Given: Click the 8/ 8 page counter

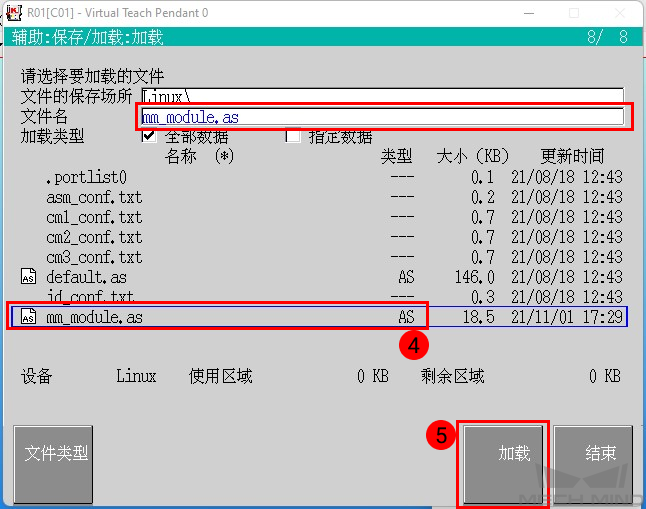Looking at the screenshot, I should (x=607, y=37).
